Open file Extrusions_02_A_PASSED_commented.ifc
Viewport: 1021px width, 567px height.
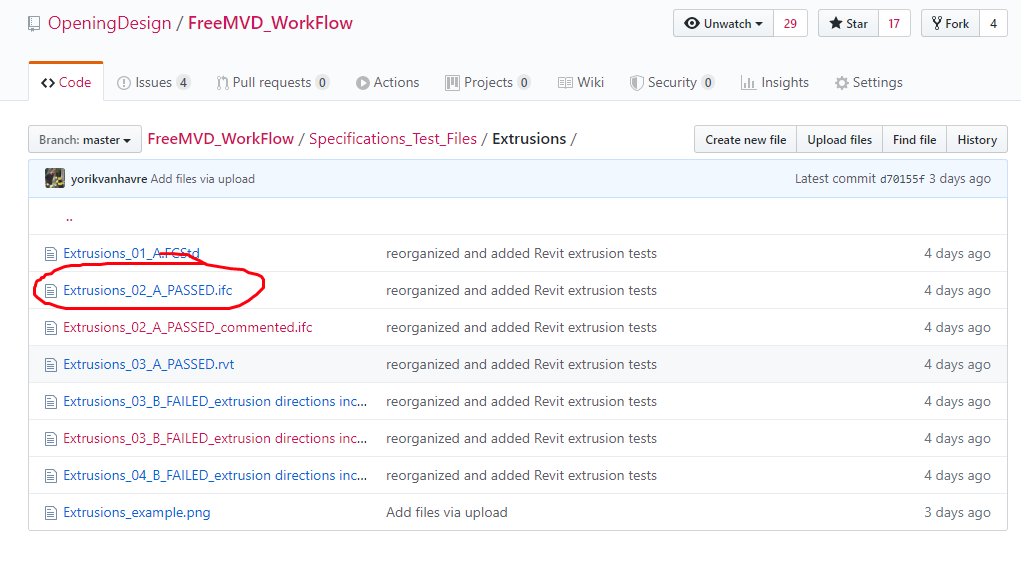click(x=188, y=327)
